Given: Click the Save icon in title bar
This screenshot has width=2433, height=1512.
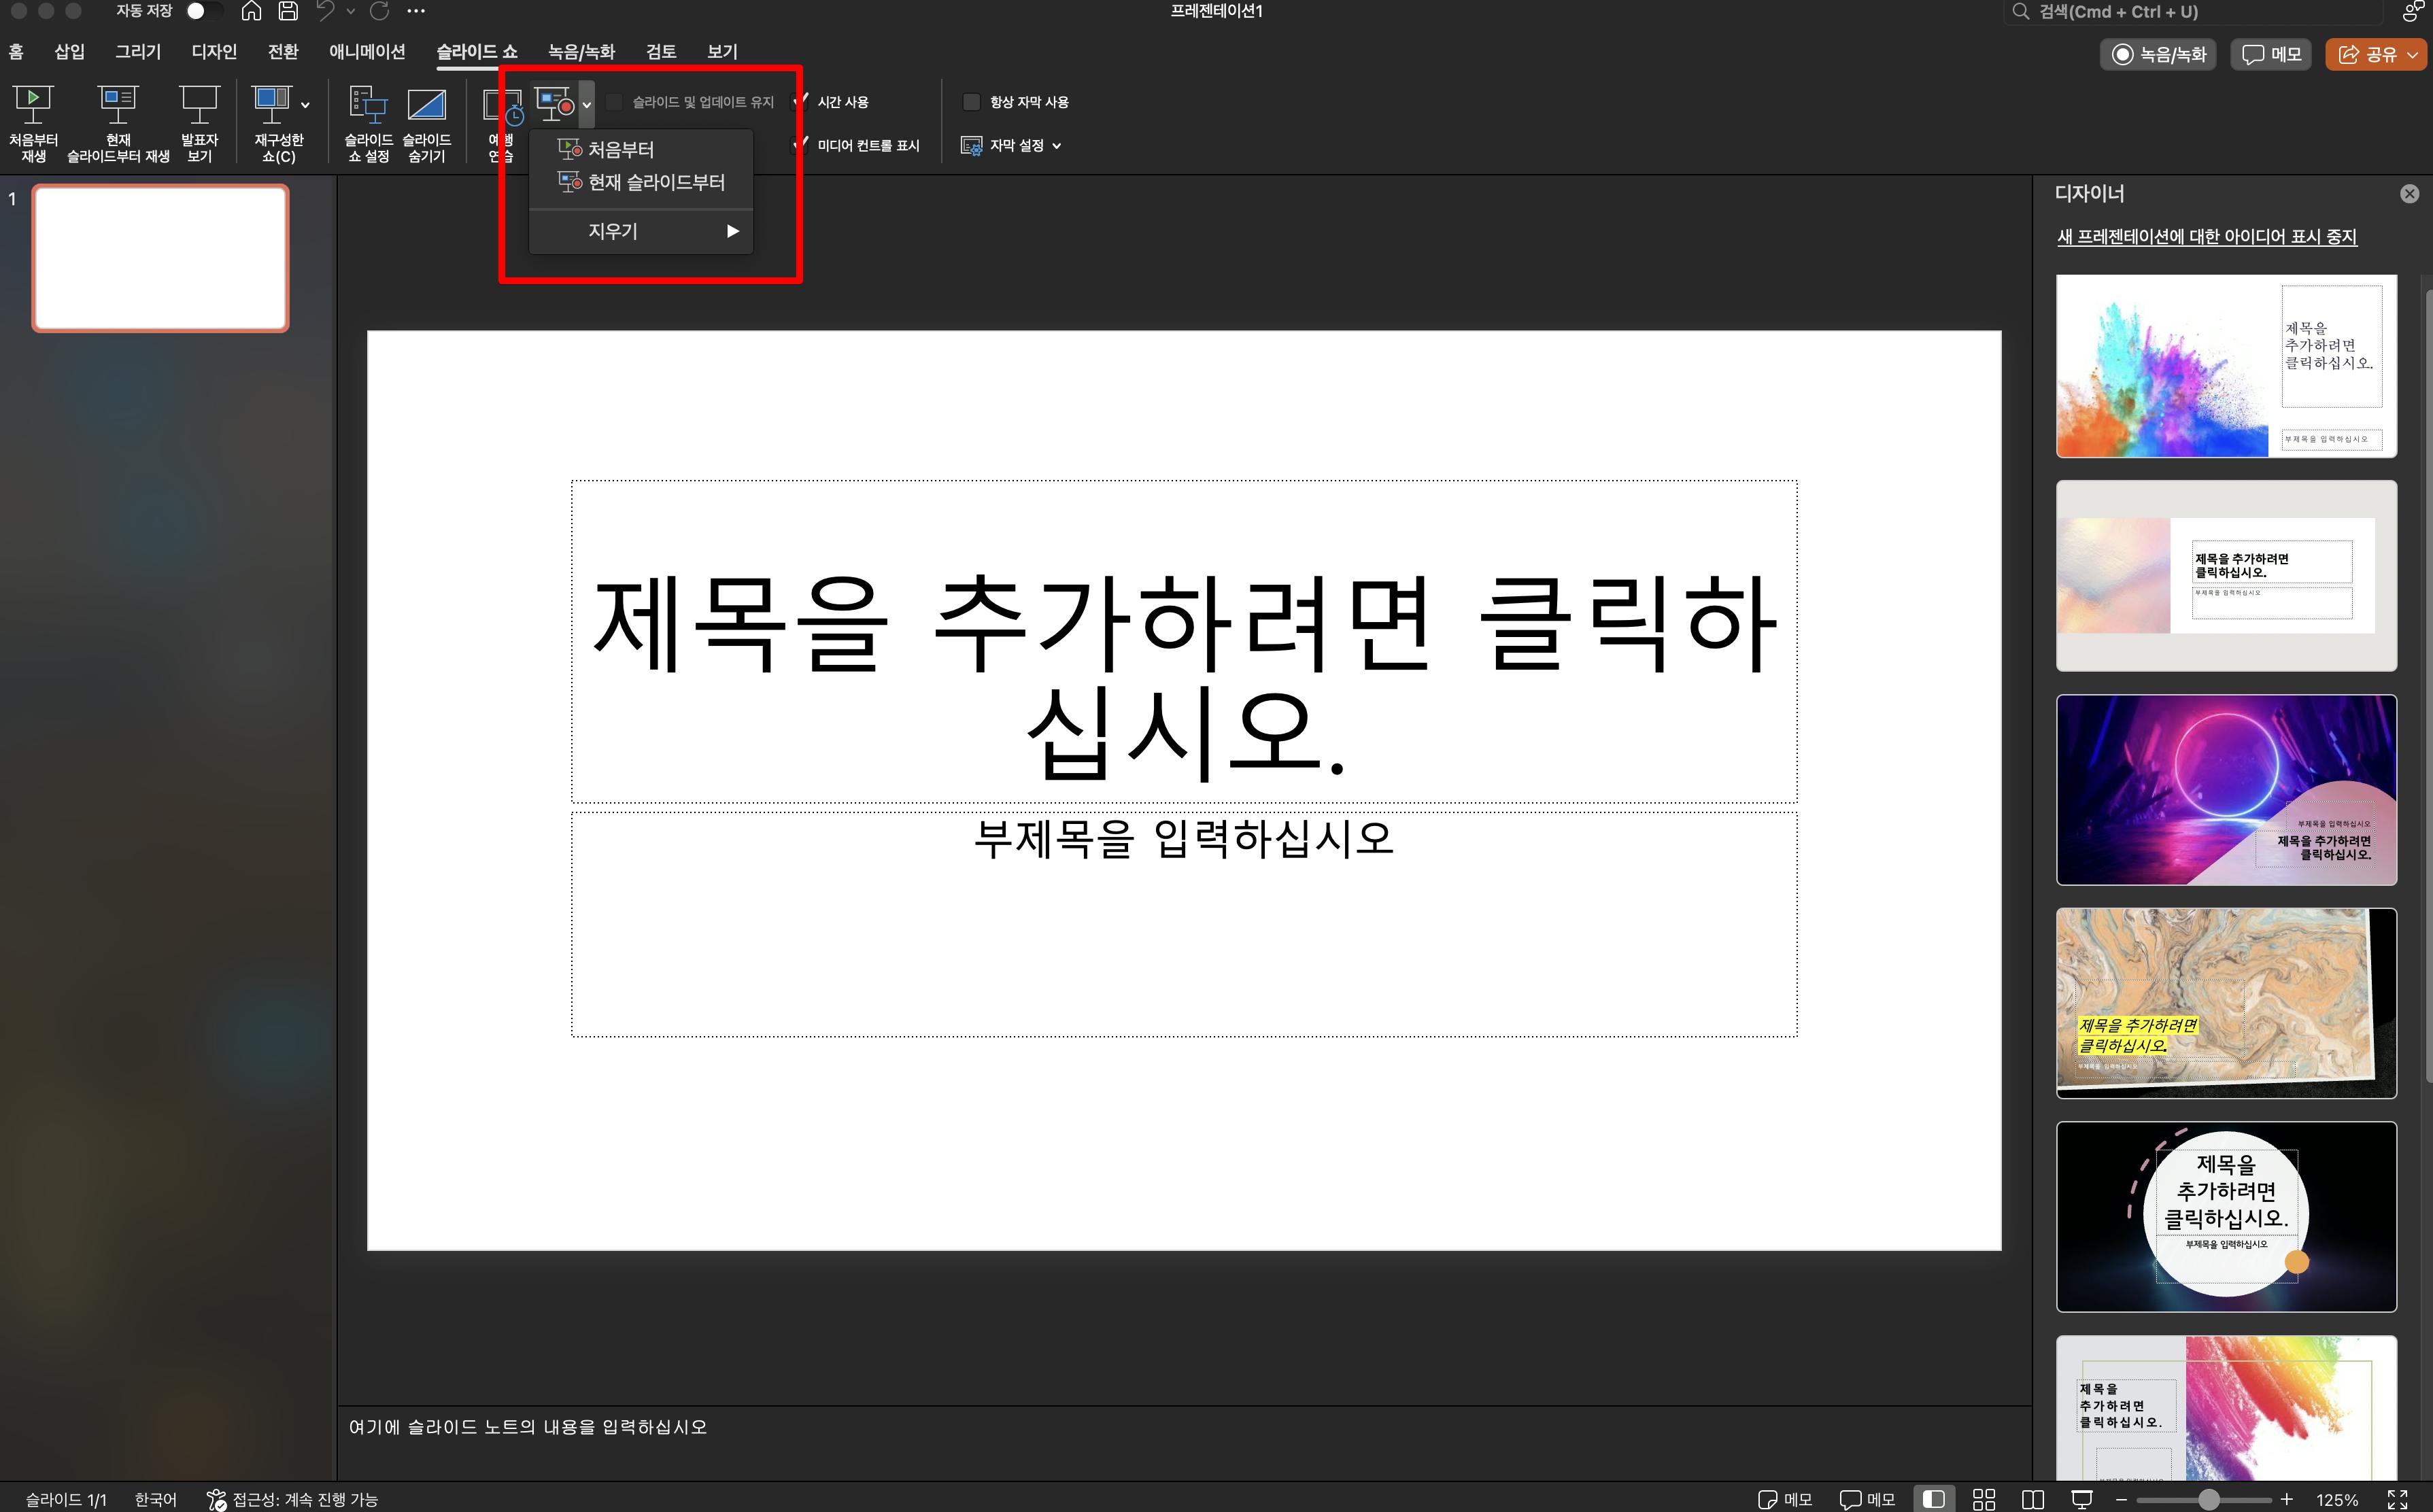Looking at the screenshot, I should 288,12.
